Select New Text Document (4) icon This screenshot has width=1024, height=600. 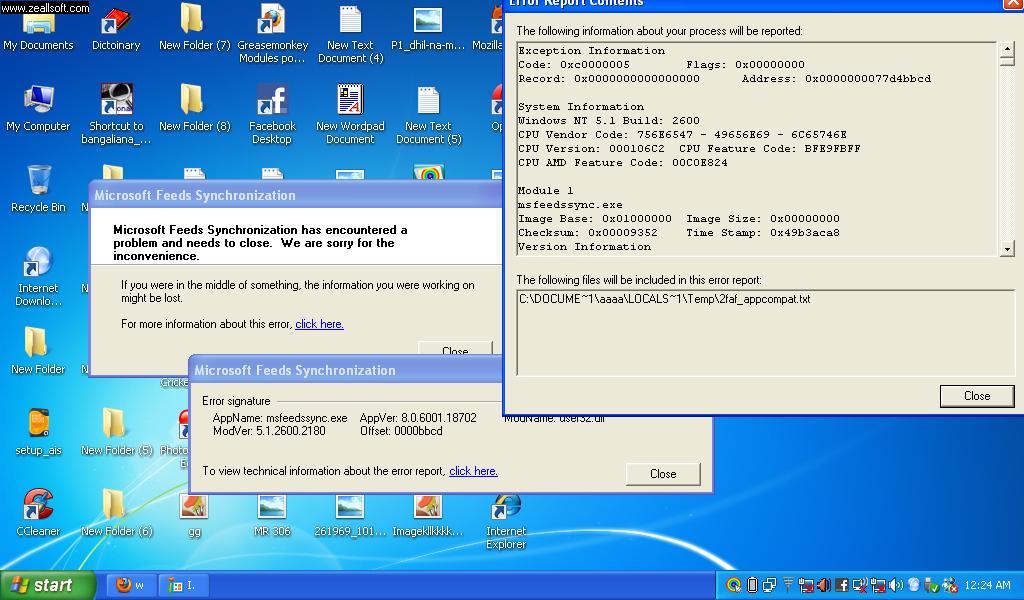coord(350,33)
